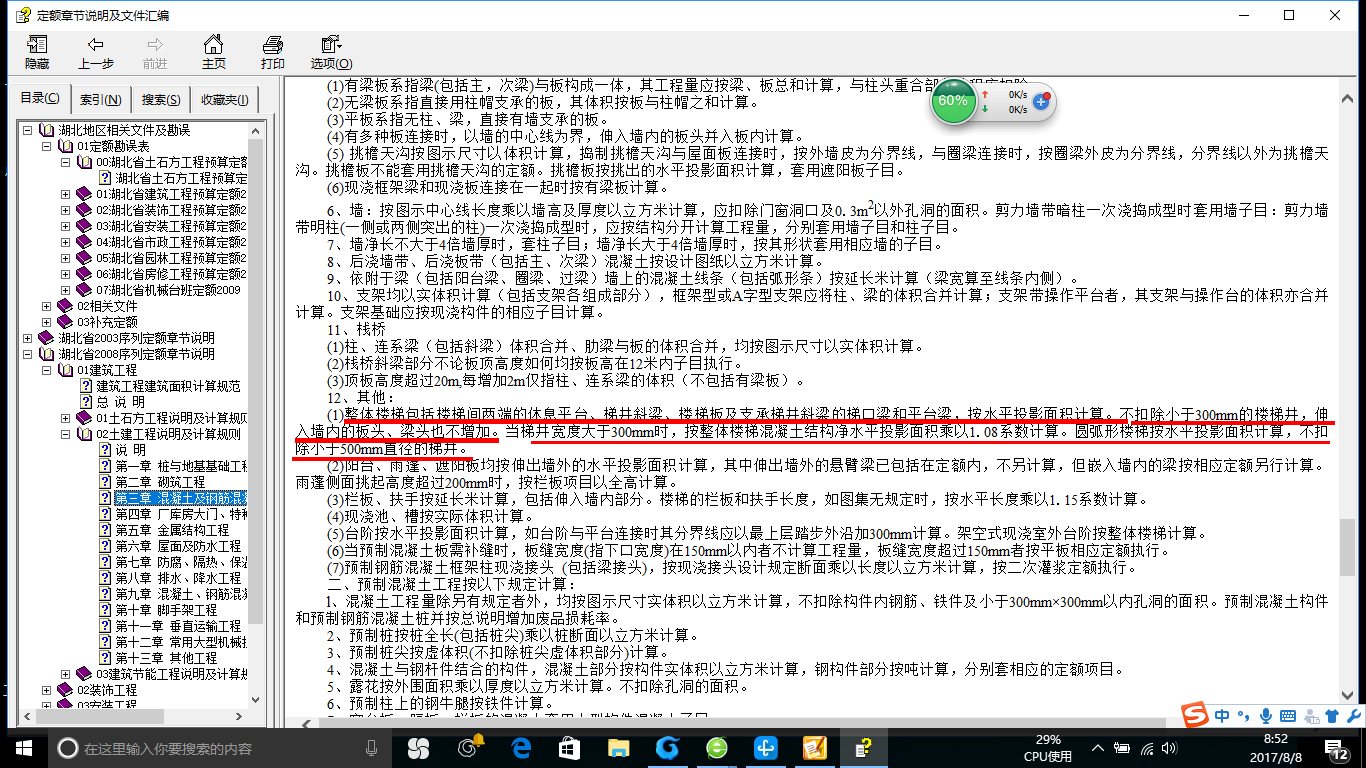Open the Sogou wrench toolbox icon
The width and height of the screenshot is (1366, 768).
pyautogui.click(x=1352, y=715)
